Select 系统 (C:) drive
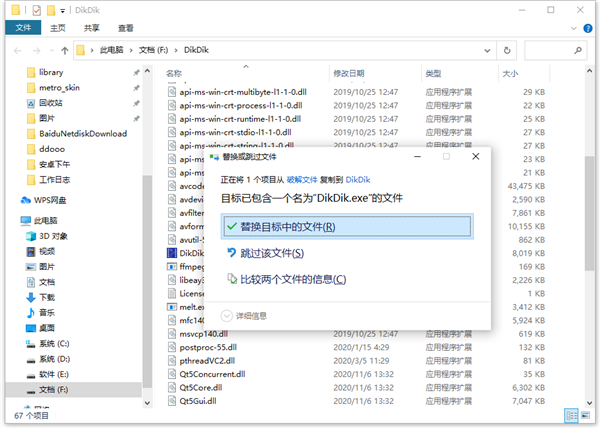 (x=54, y=343)
